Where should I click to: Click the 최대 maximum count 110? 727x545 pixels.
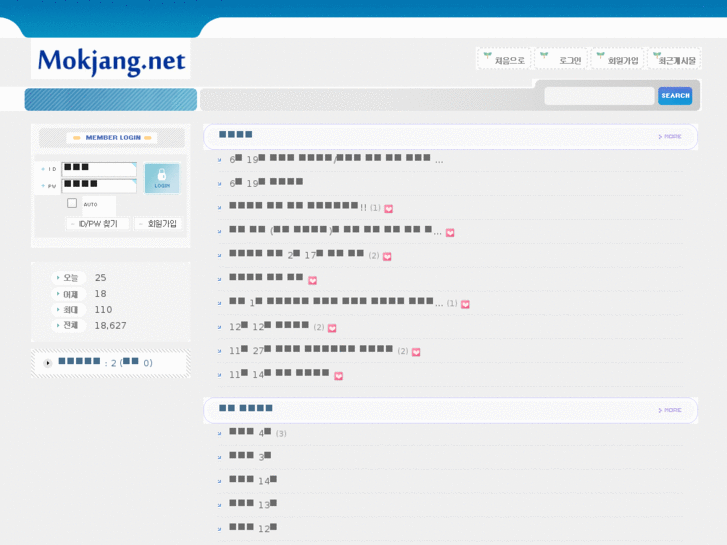103,309
